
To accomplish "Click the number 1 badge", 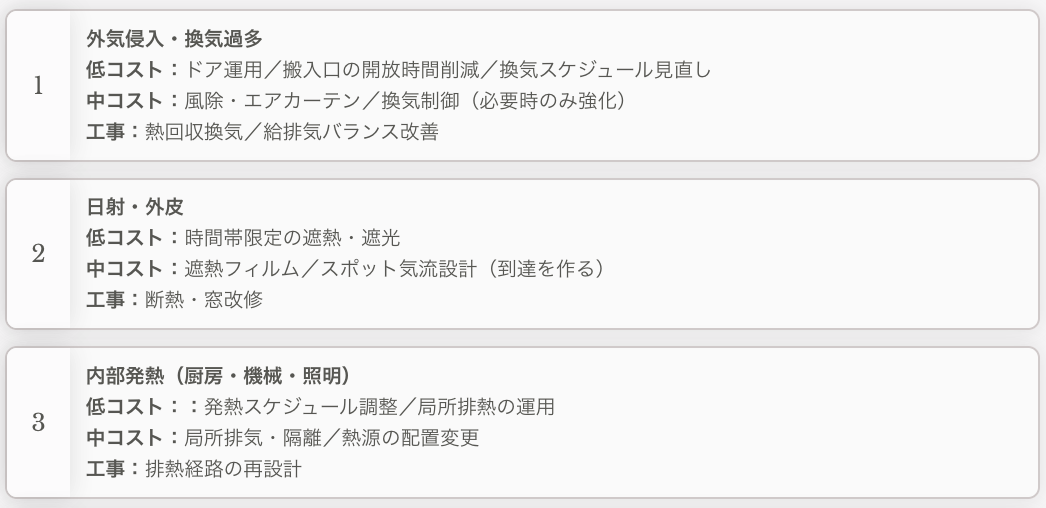I will coord(38,86).
